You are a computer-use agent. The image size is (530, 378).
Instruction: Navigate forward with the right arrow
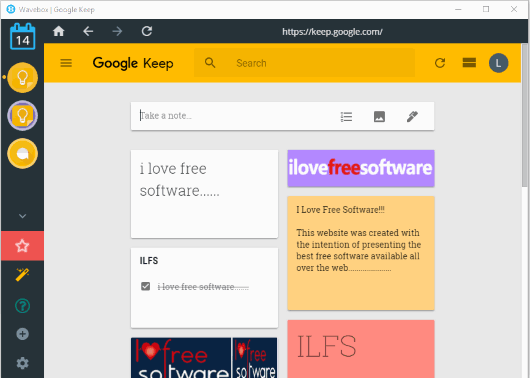[117, 31]
